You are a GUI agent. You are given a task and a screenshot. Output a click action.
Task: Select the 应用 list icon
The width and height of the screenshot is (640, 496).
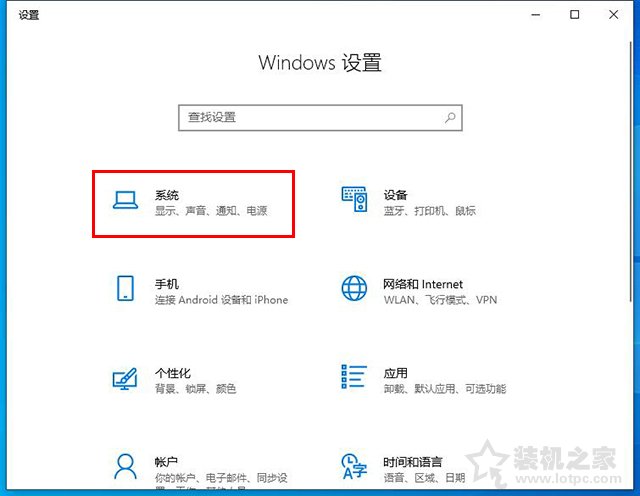coord(354,379)
